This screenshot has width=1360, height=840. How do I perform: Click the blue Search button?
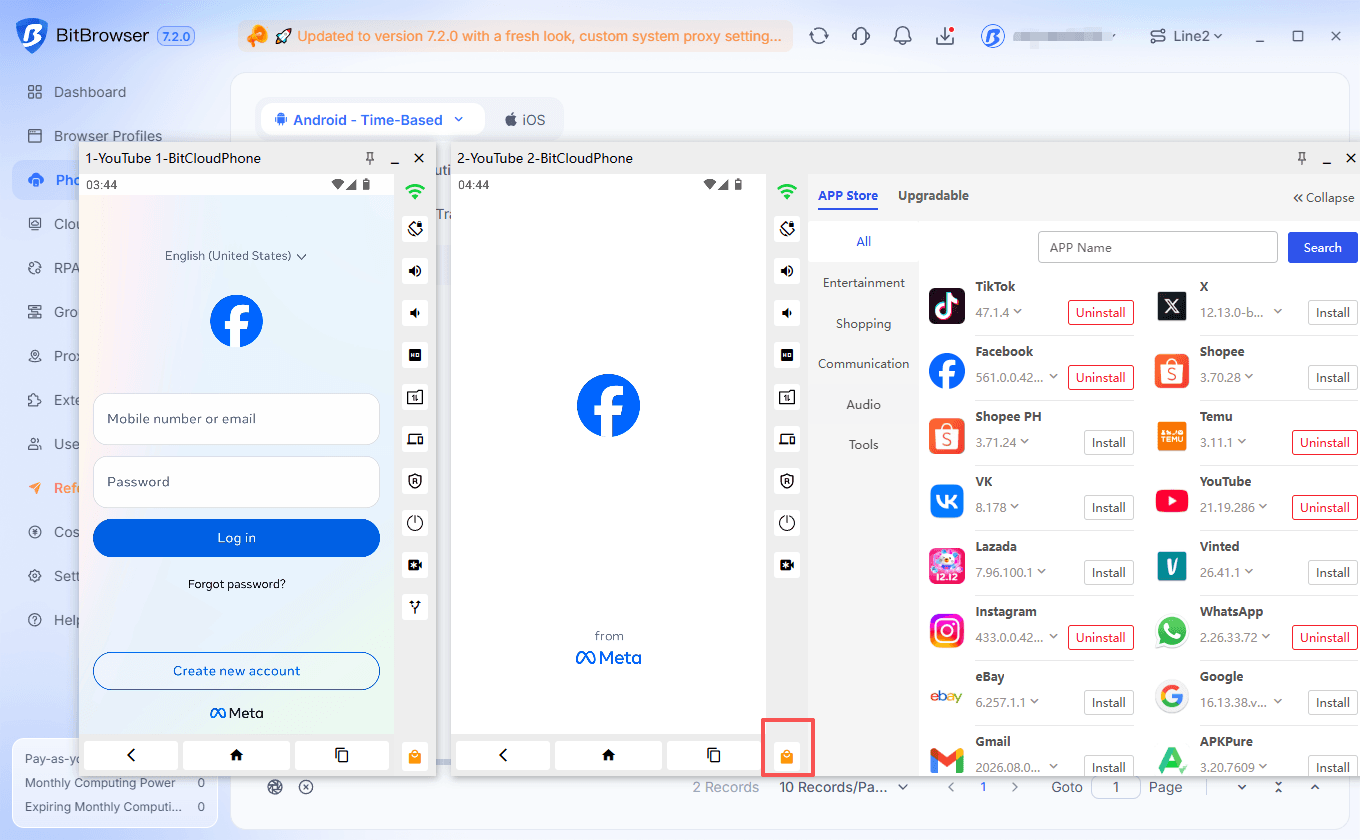click(1322, 247)
